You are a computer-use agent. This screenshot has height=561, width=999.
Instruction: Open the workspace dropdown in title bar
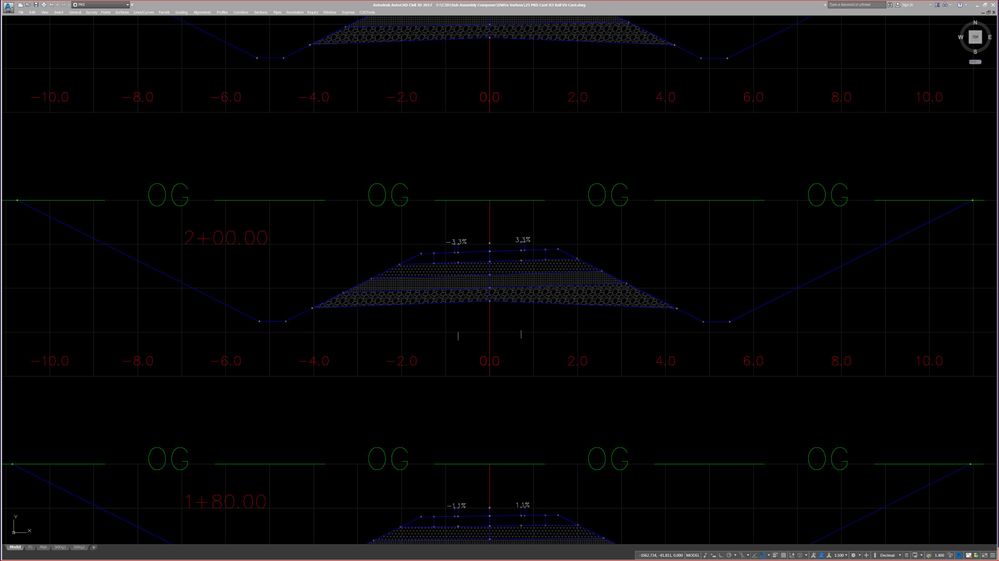101,4
